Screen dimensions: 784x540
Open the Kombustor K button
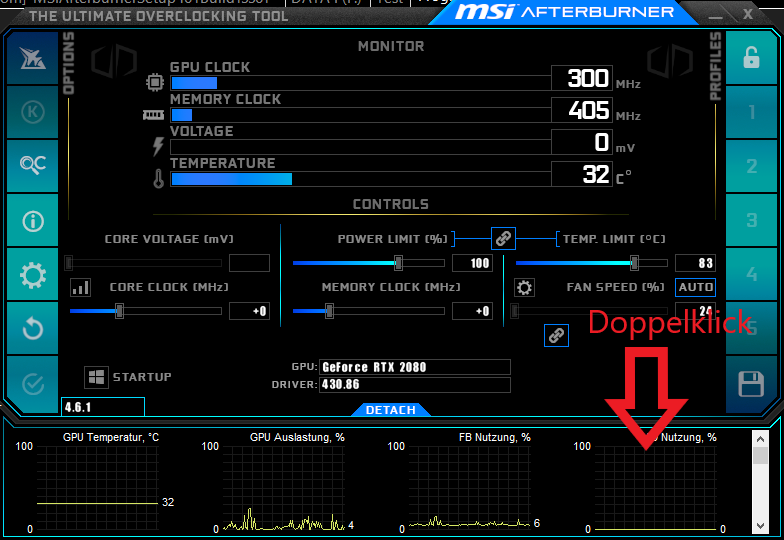point(32,112)
